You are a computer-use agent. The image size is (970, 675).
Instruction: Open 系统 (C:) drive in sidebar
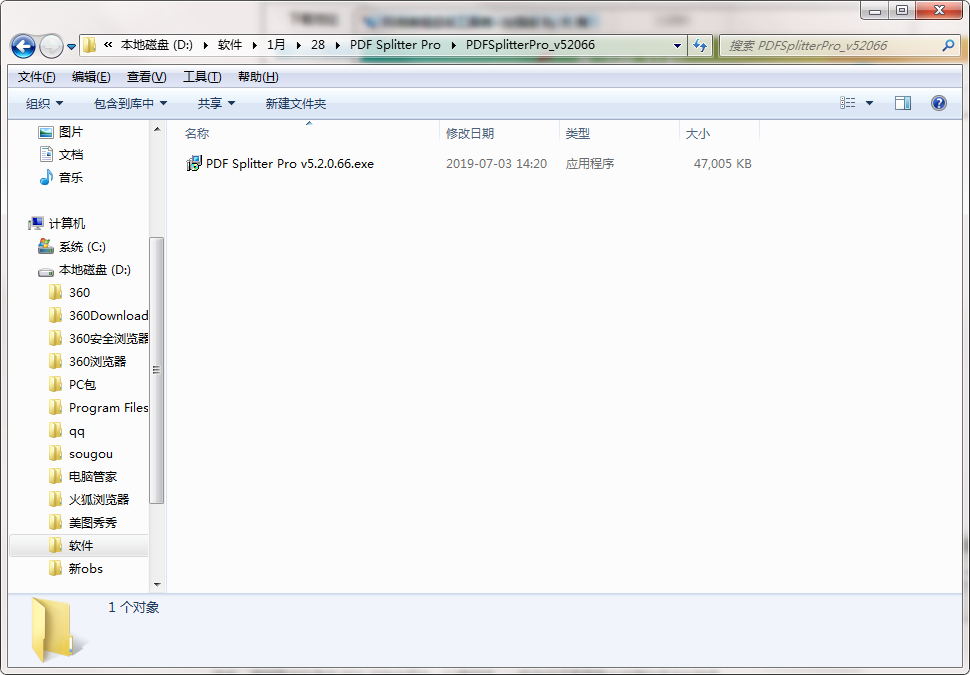[x=71, y=247]
